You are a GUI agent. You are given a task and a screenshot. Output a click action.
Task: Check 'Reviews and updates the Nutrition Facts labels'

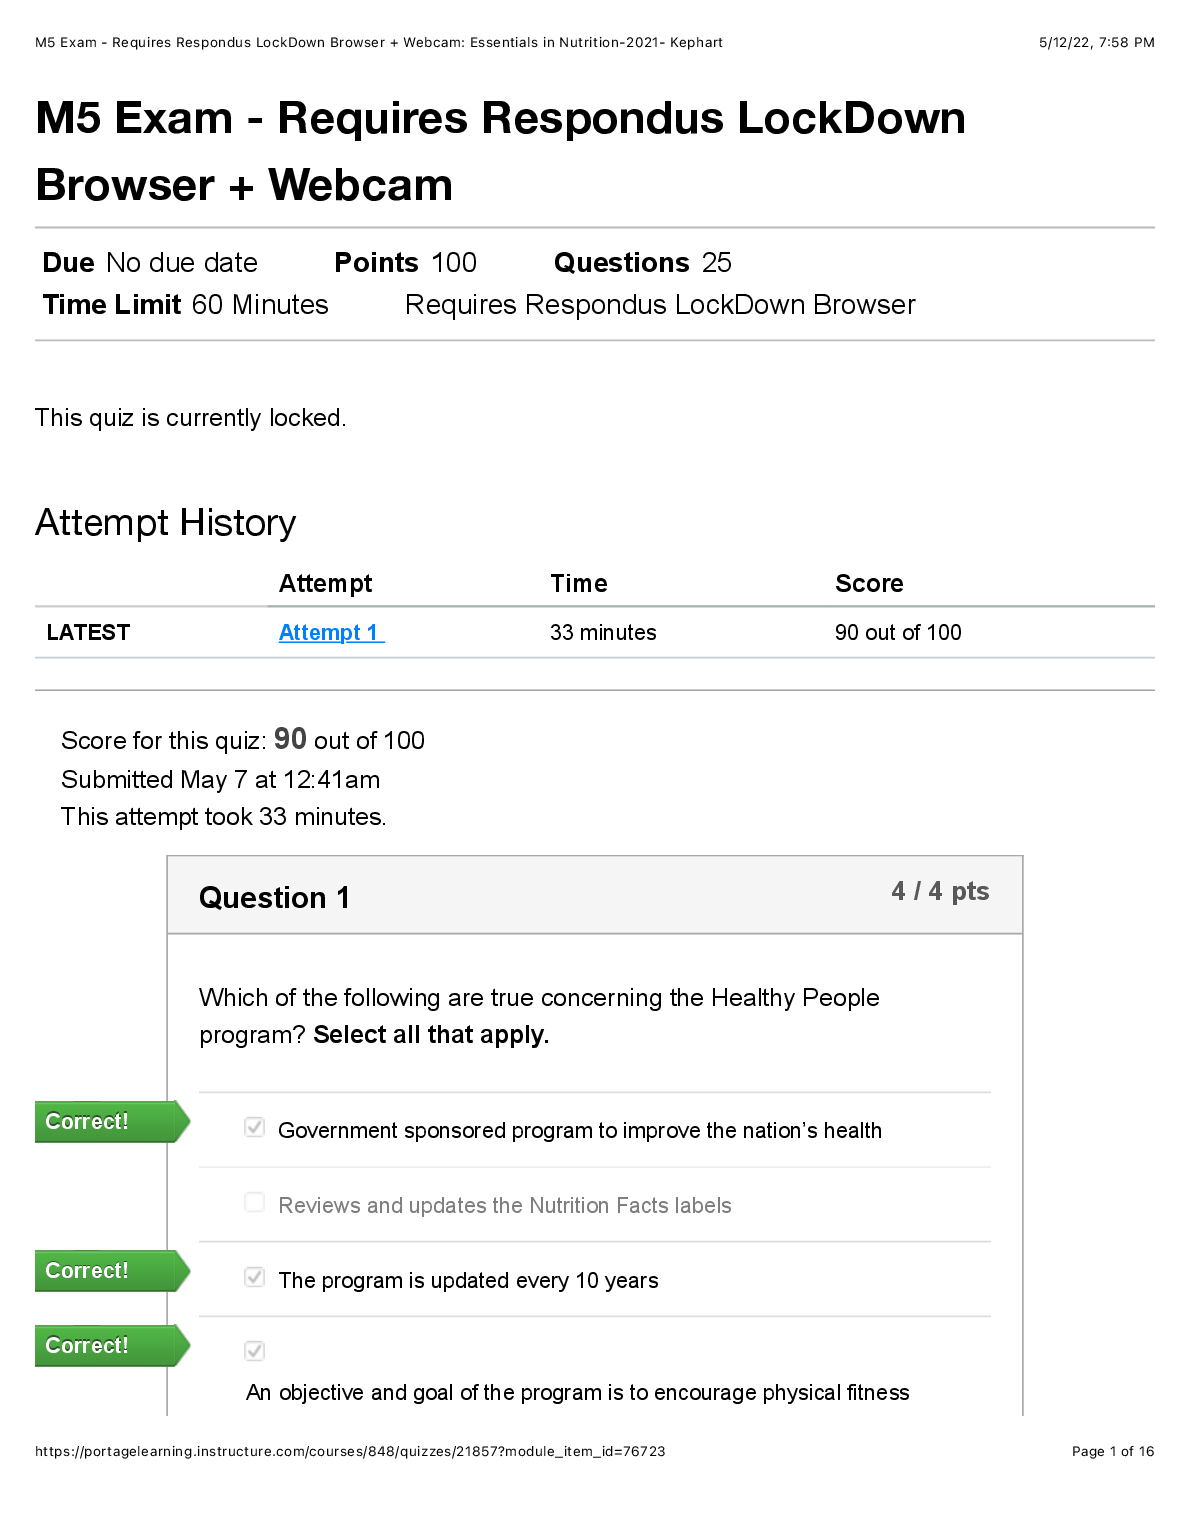click(255, 1202)
